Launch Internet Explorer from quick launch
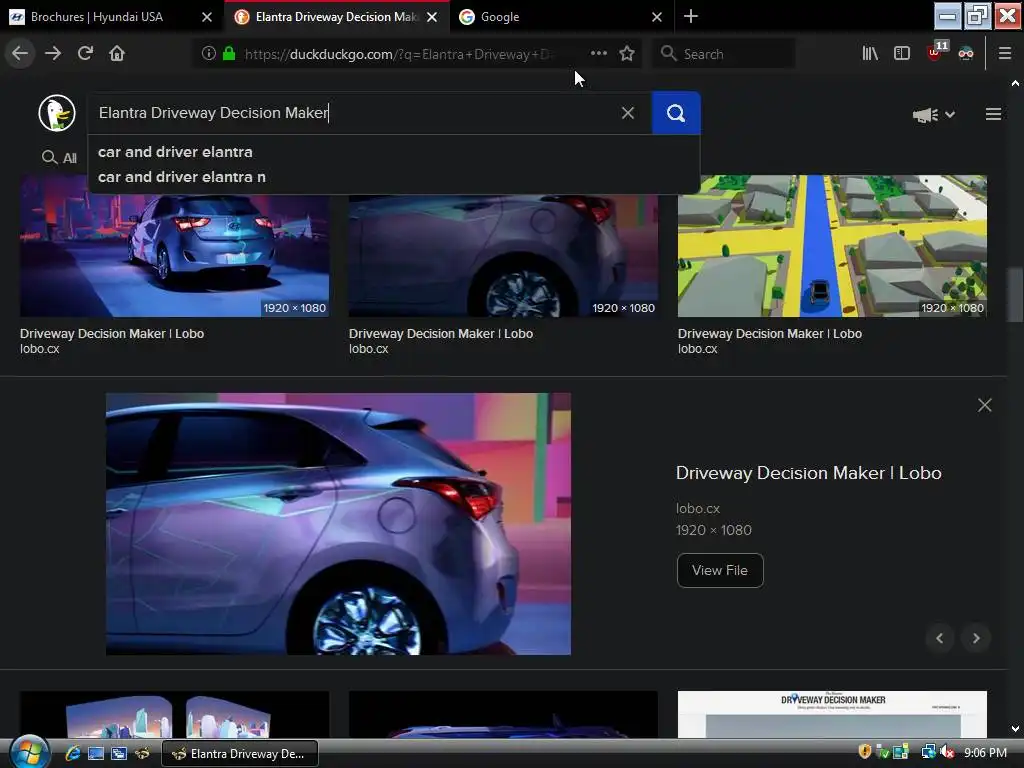 point(72,754)
